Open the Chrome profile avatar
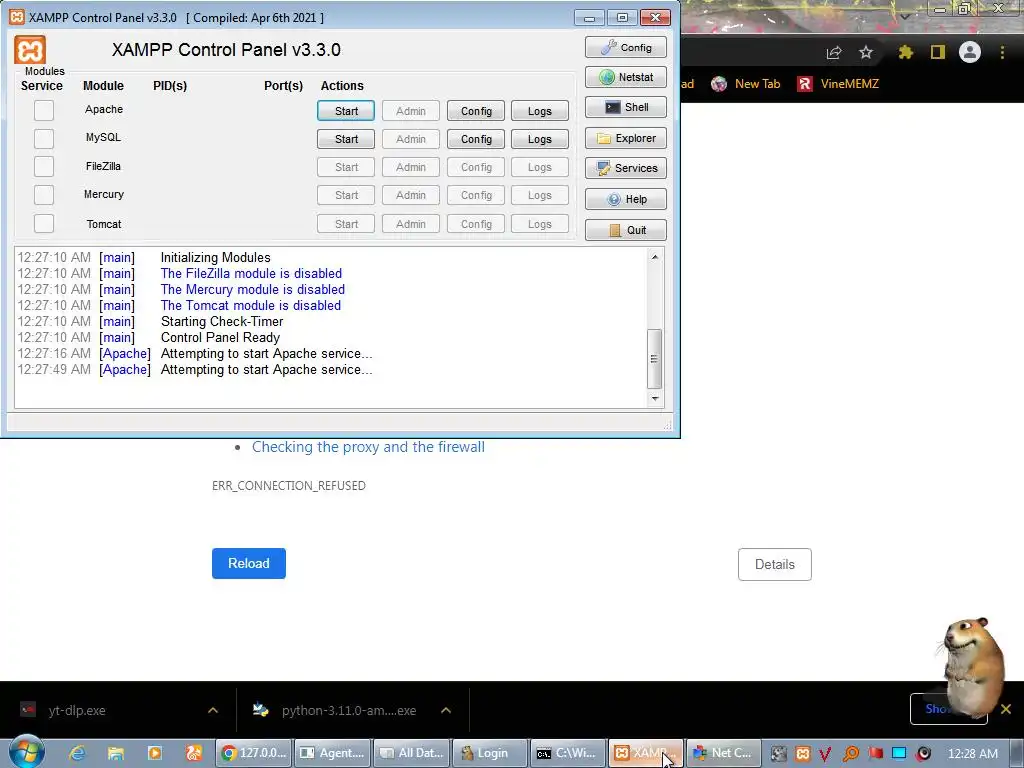 (x=970, y=52)
